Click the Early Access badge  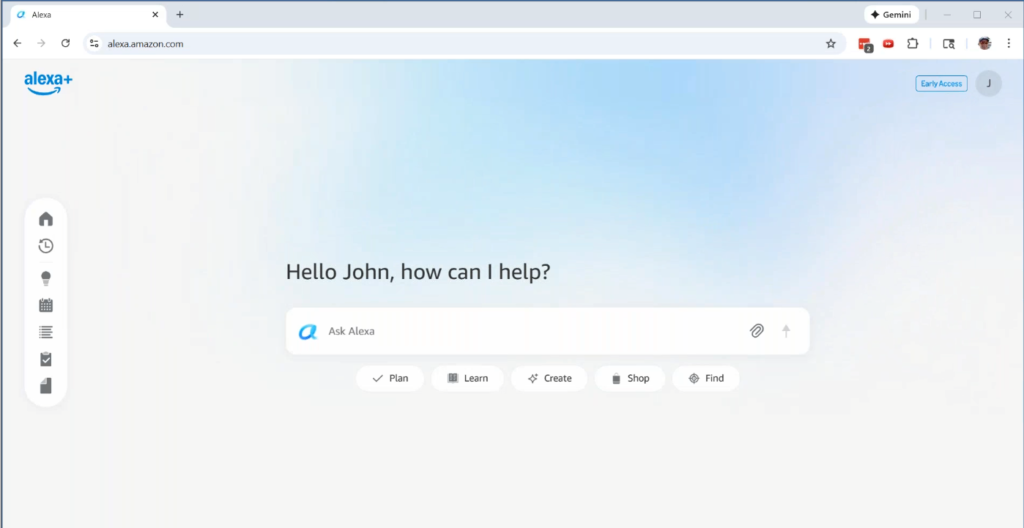pyautogui.click(x=941, y=84)
